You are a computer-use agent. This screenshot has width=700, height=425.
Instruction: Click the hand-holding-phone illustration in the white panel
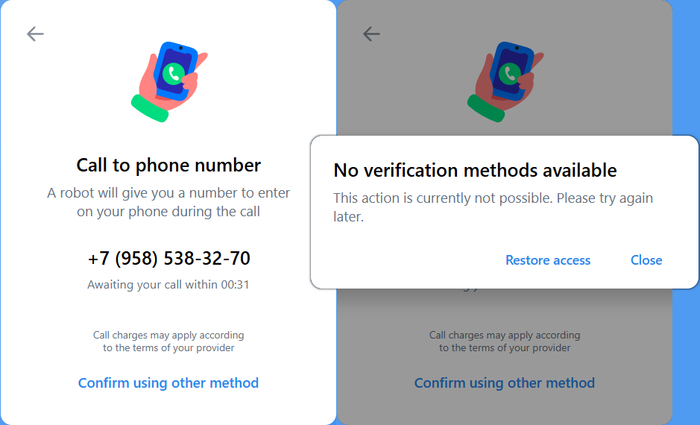pyautogui.click(x=169, y=81)
